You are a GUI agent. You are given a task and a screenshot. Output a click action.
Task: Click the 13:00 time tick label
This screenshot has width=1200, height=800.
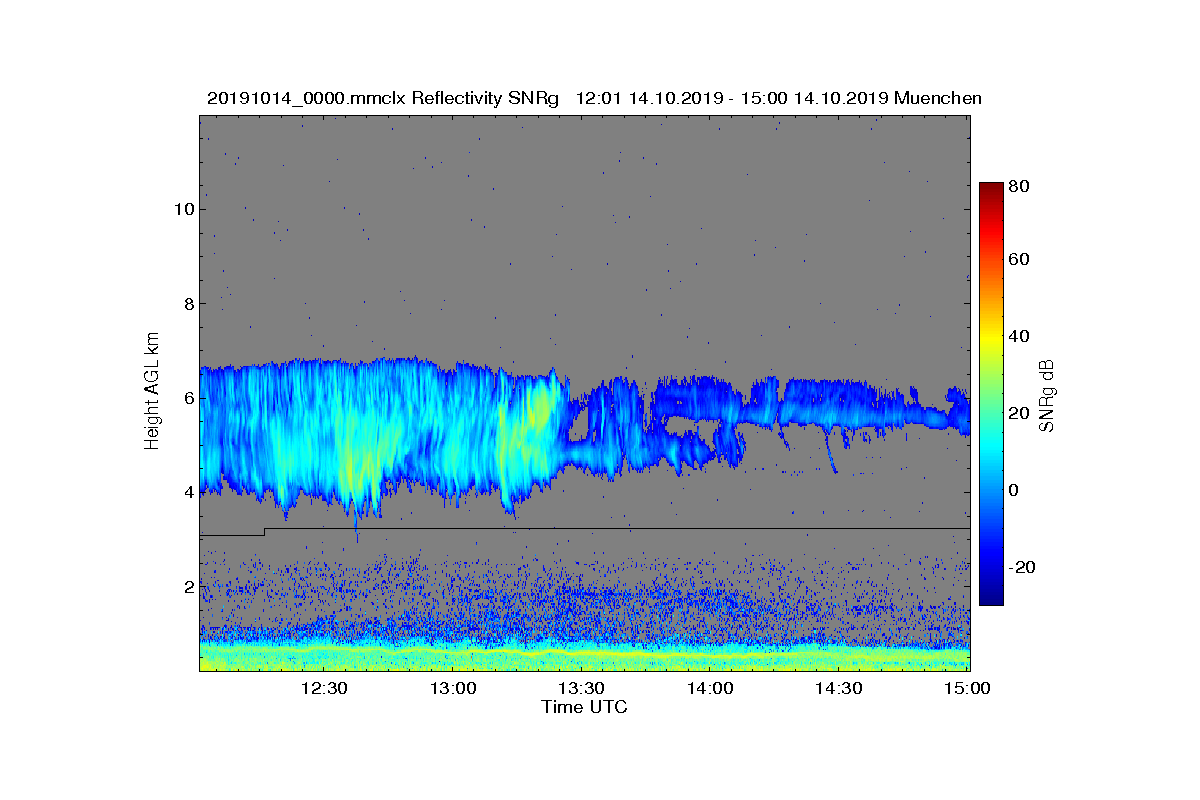[x=453, y=689]
